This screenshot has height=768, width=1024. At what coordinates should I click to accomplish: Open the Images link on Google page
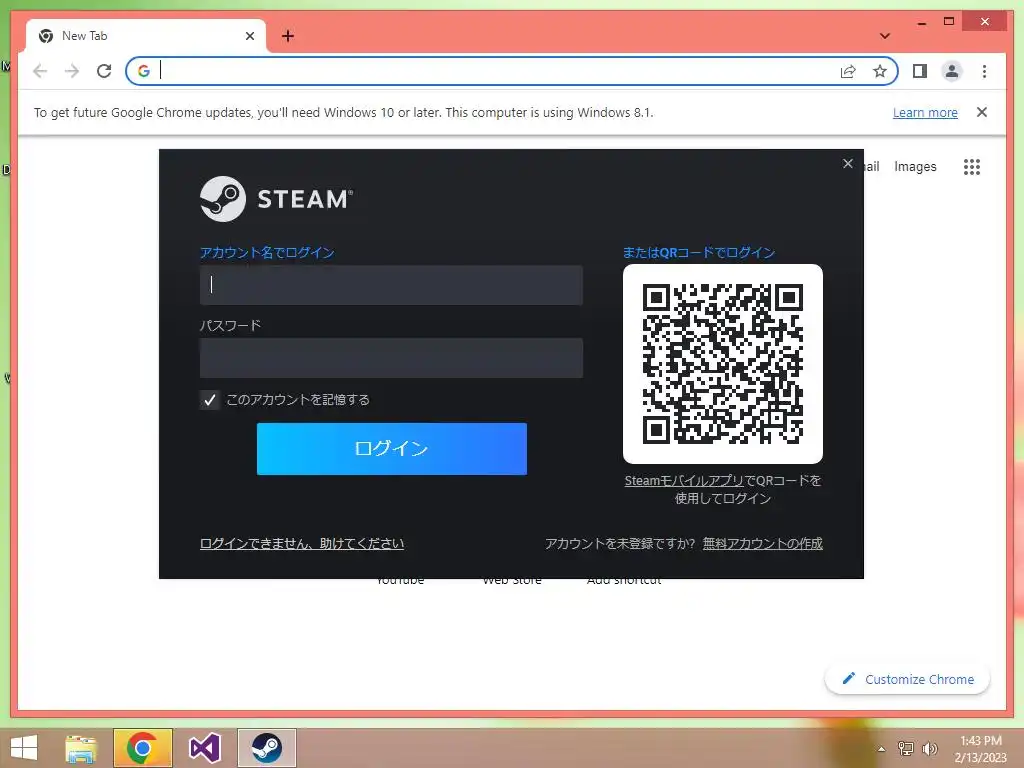click(915, 167)
